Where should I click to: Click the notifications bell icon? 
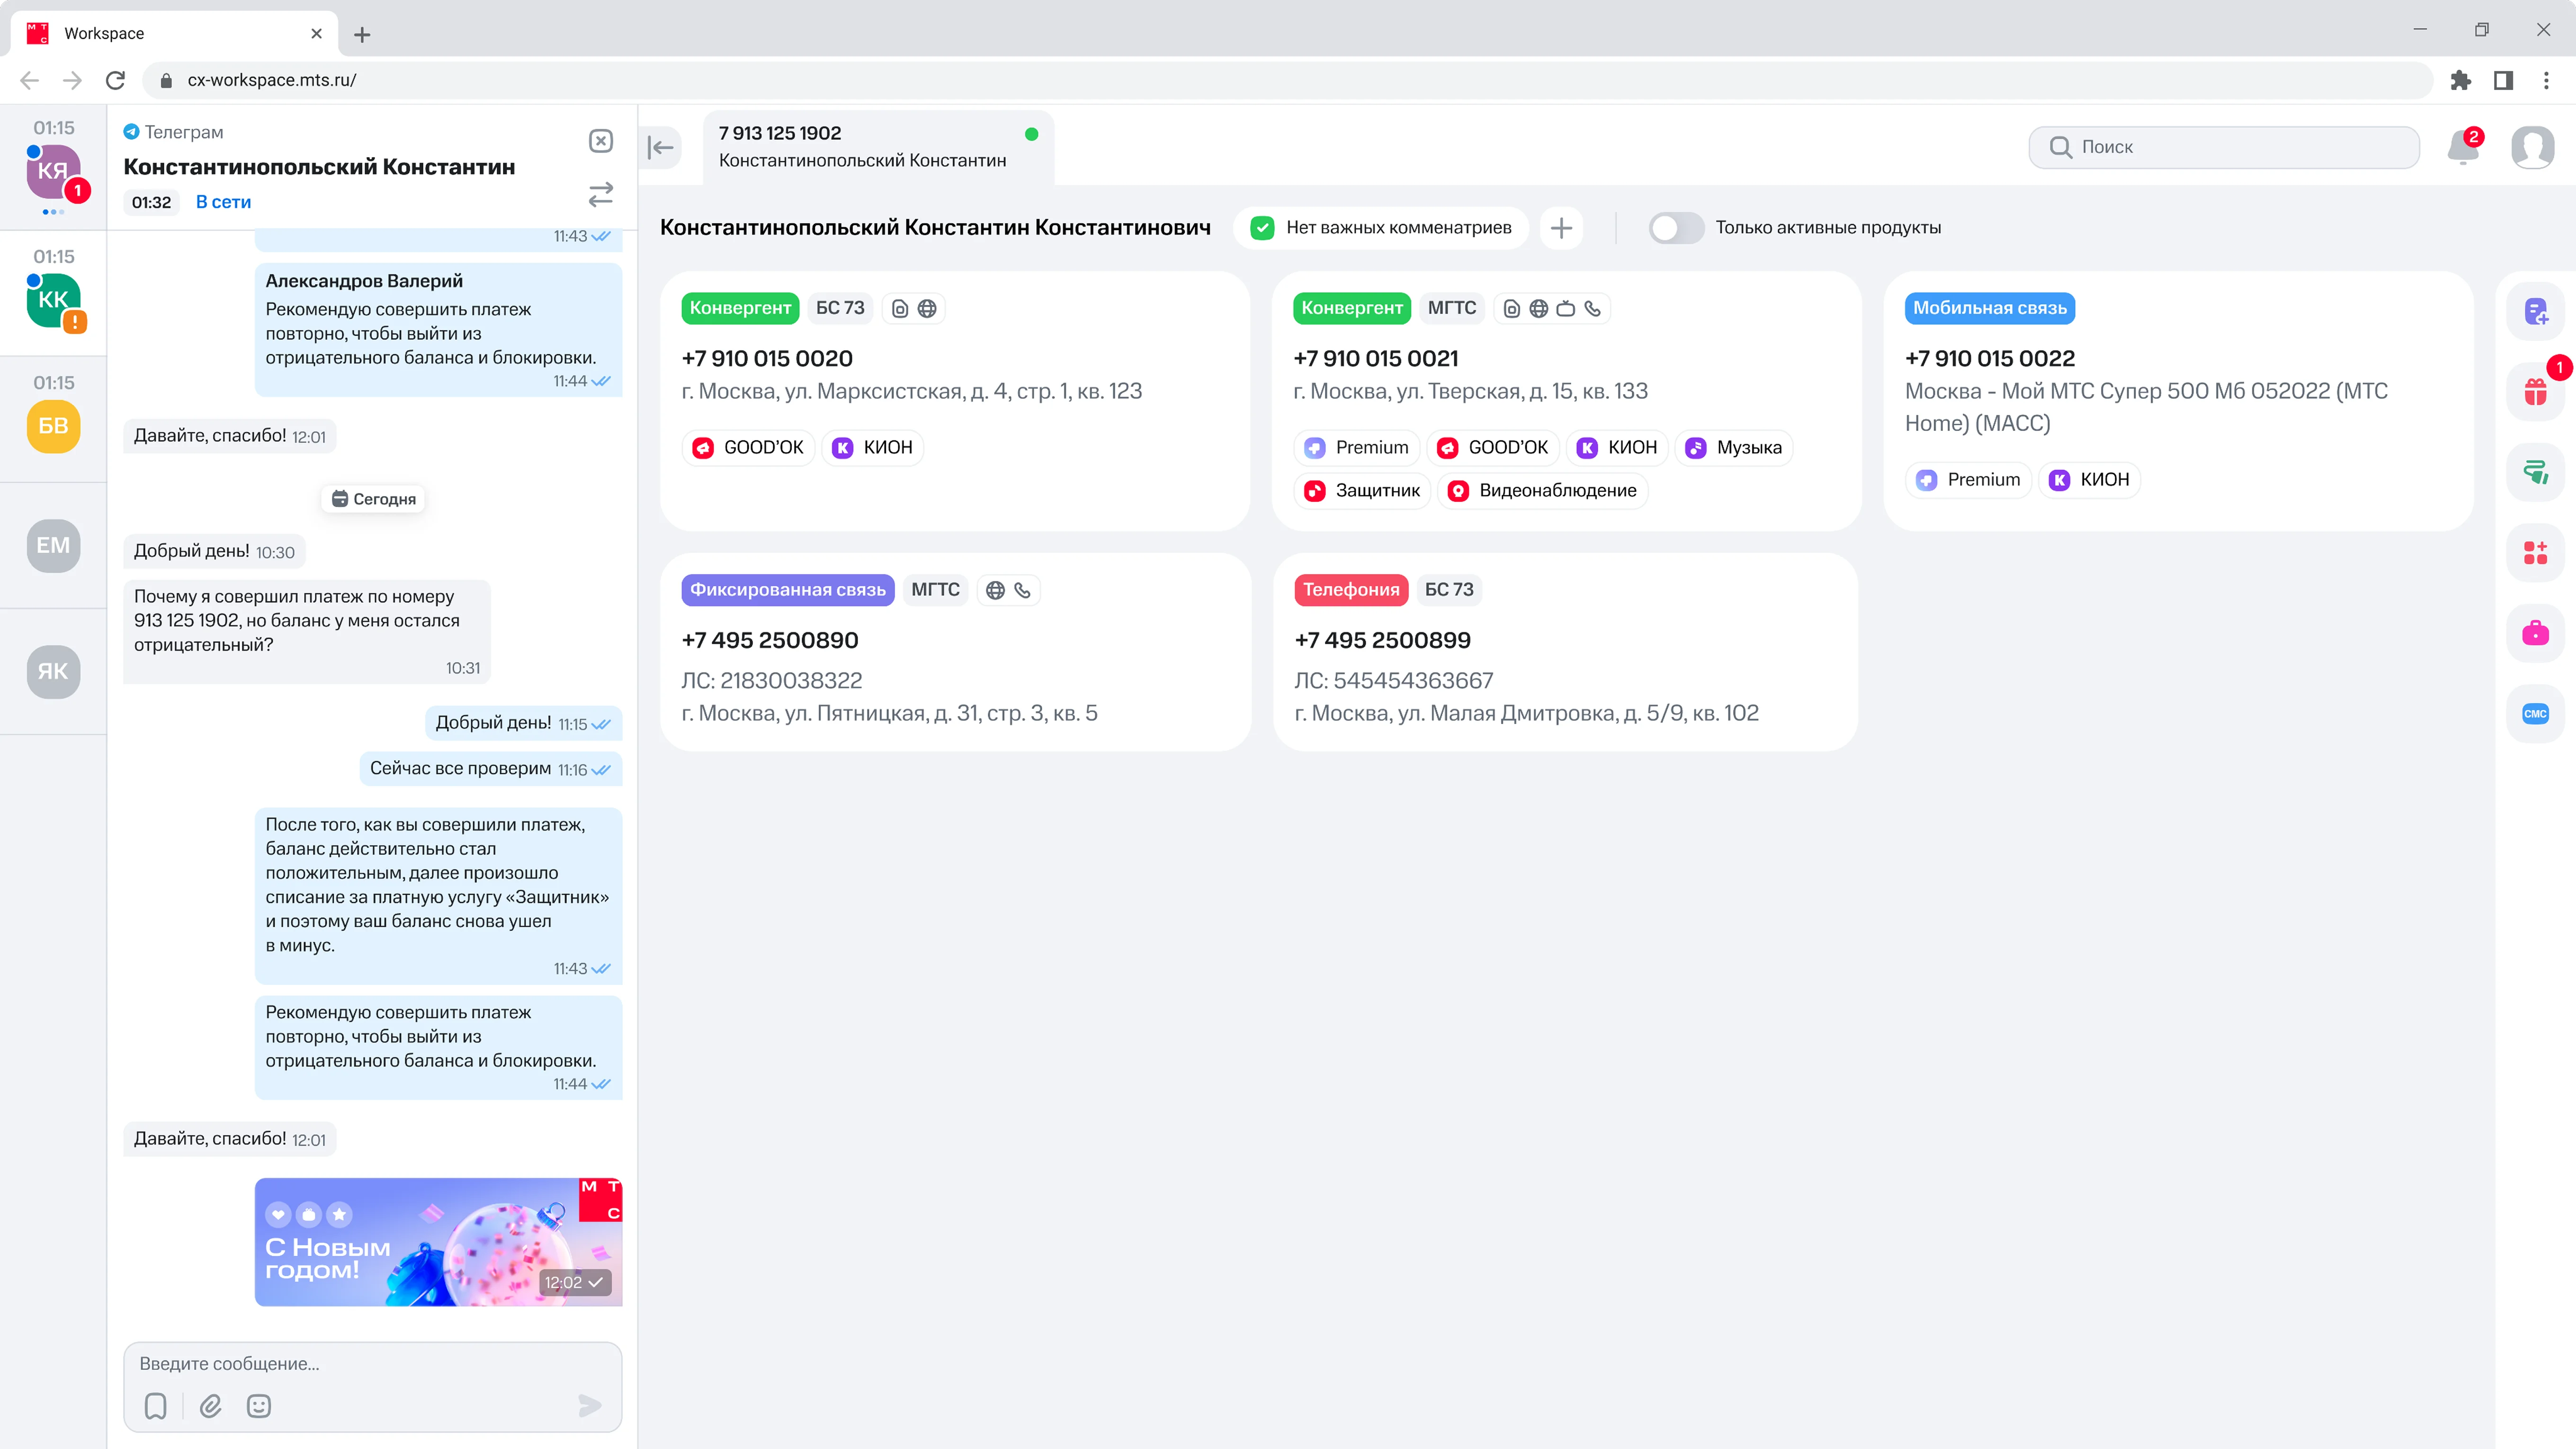[2462, 148]
